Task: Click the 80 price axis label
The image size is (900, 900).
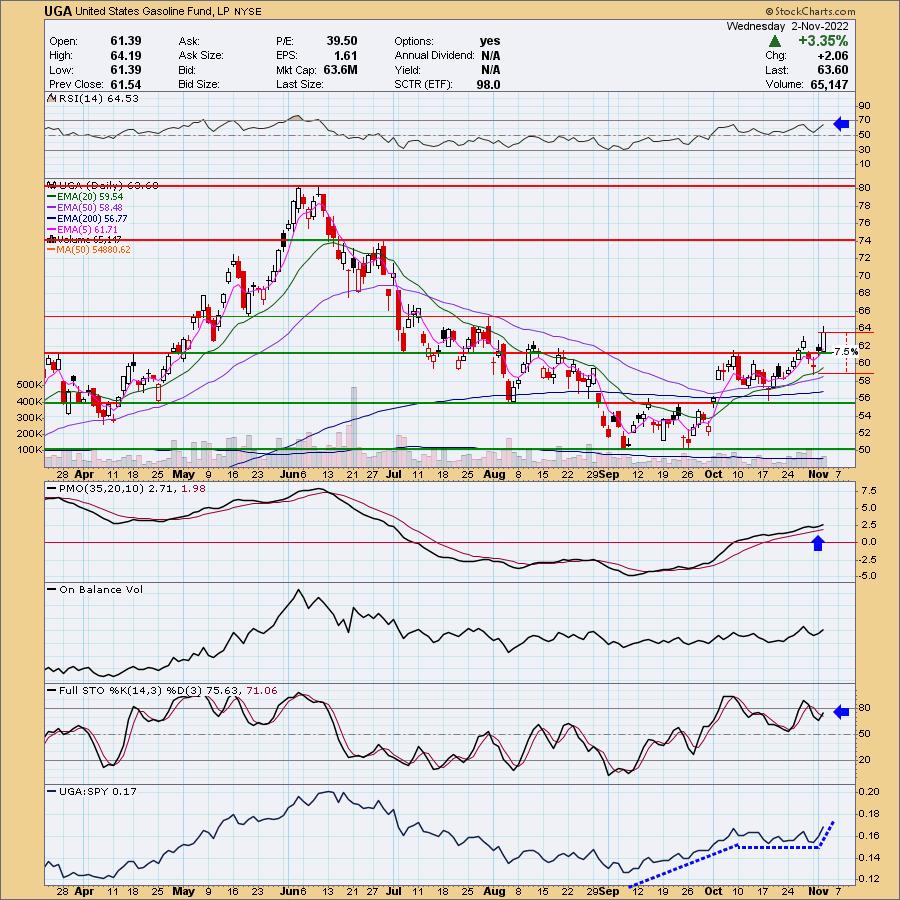Action: pos(864,188)
